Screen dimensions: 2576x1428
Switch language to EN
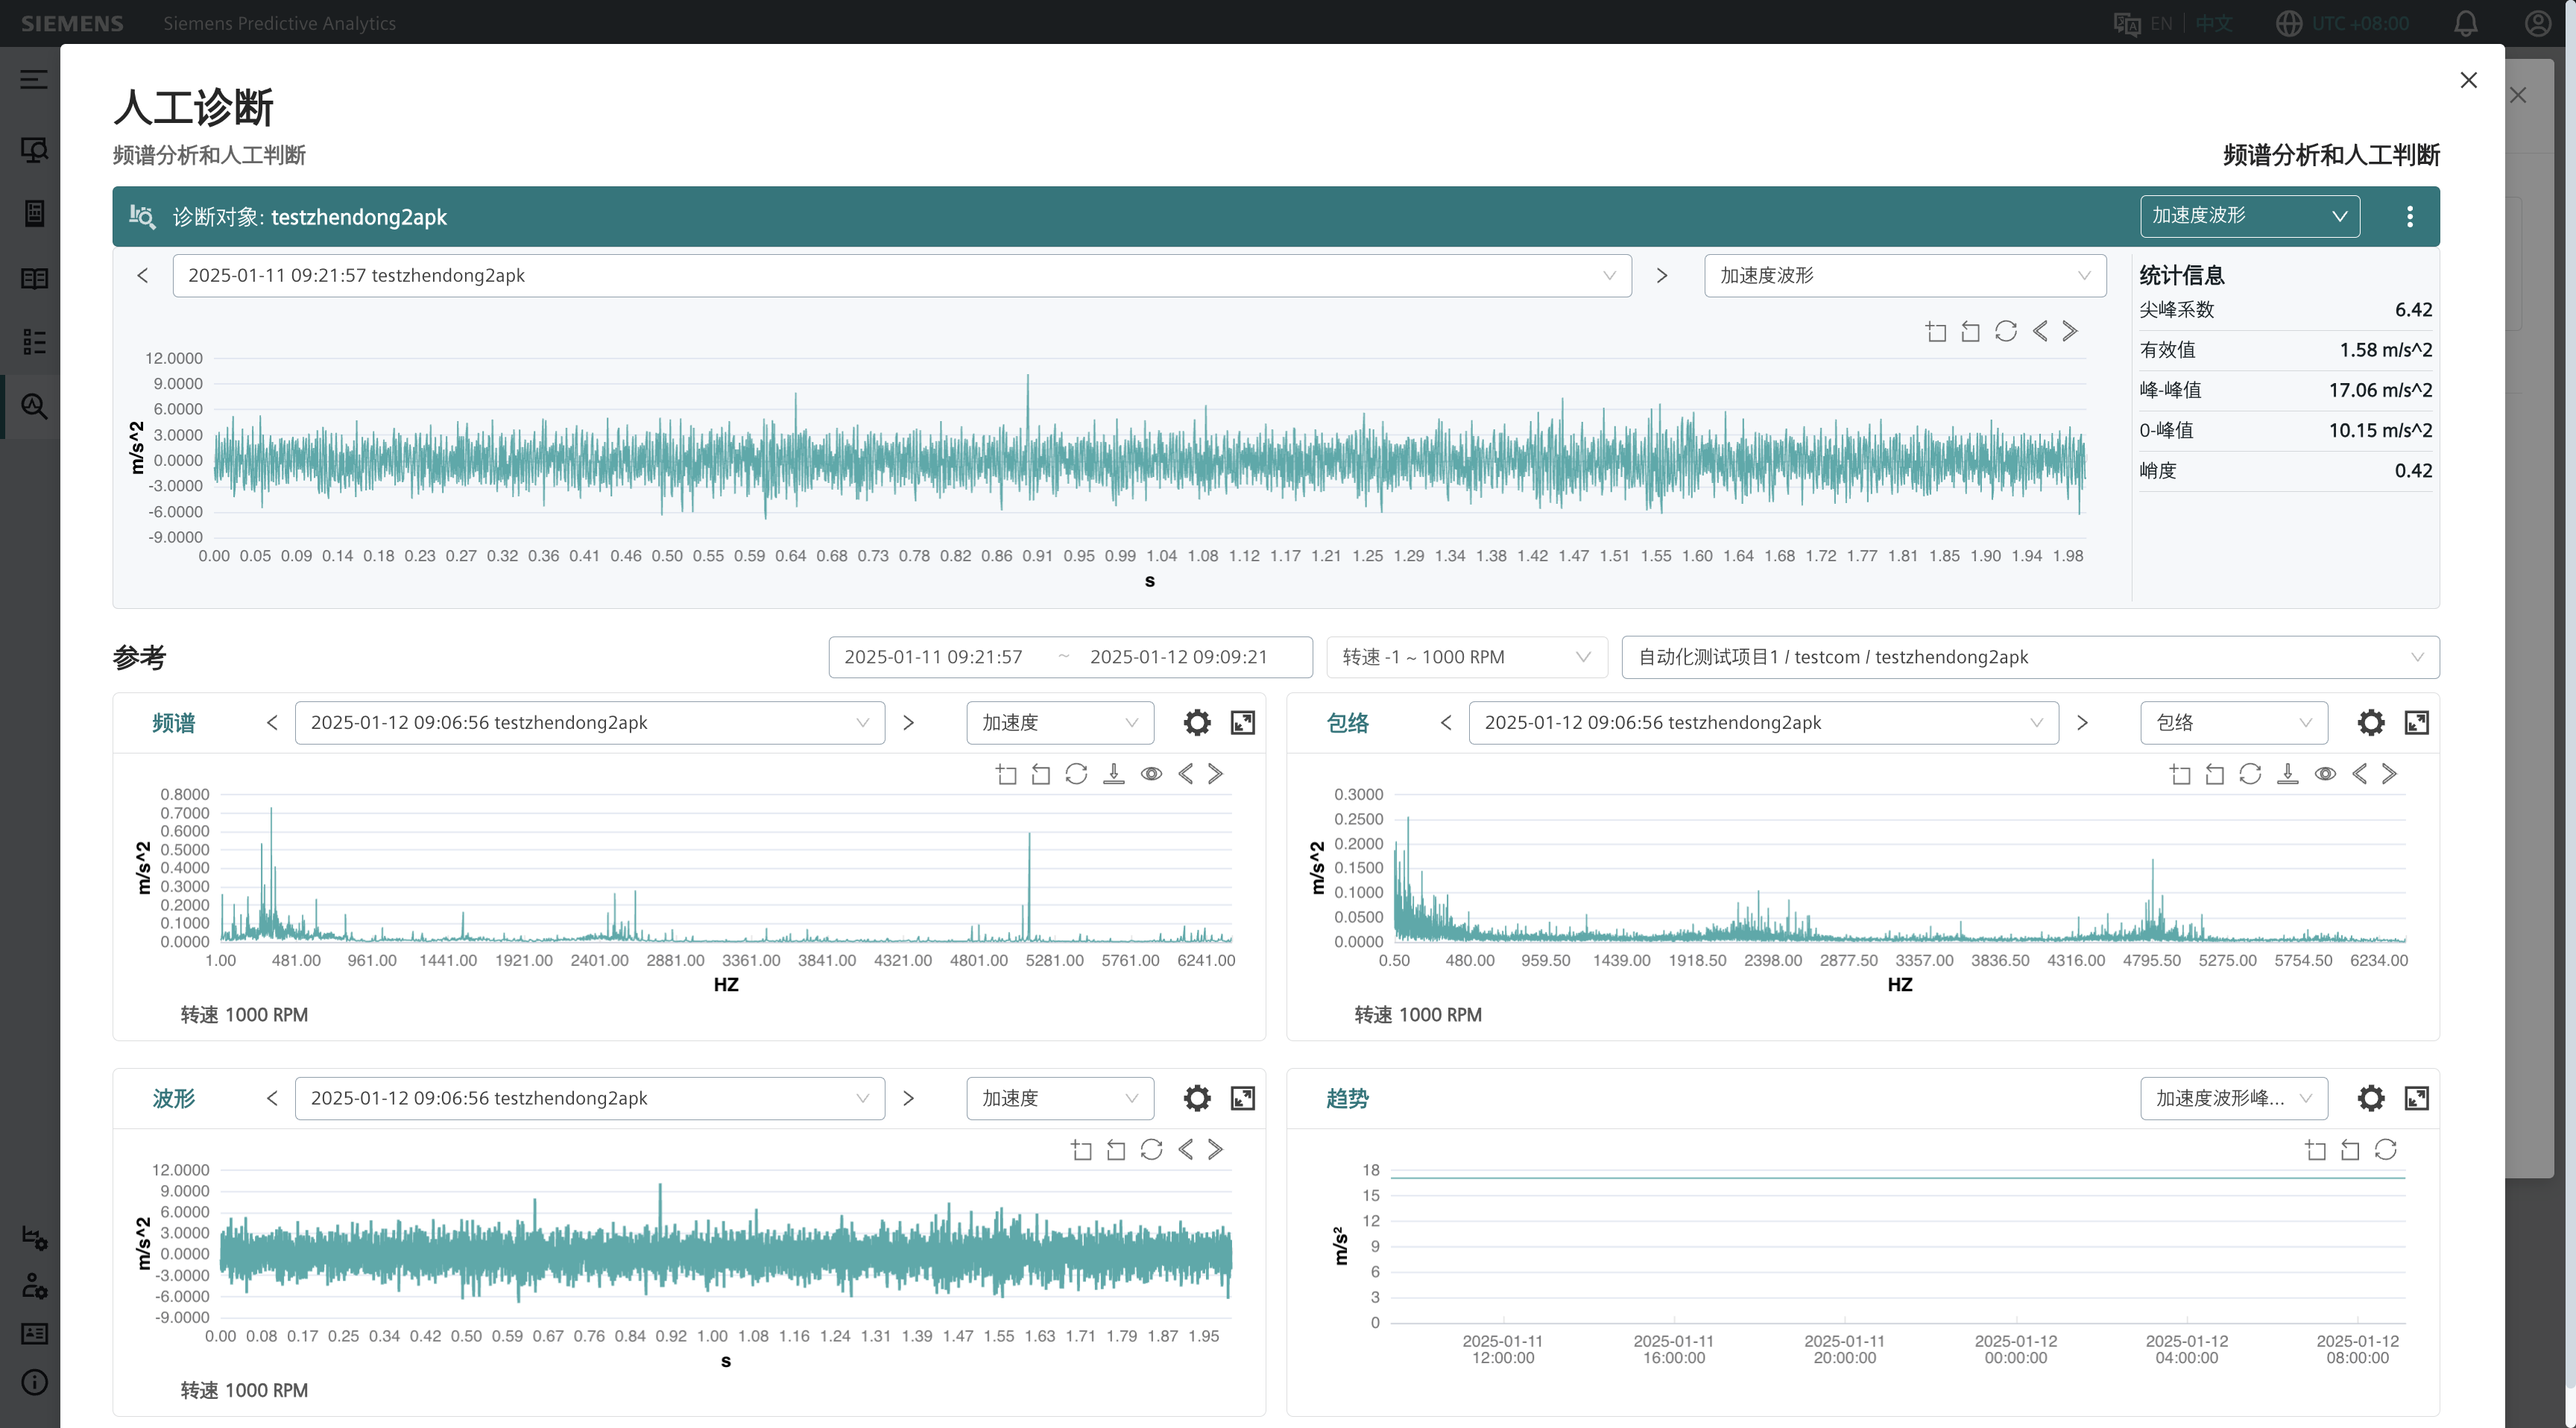click(x=2160, y=23)
